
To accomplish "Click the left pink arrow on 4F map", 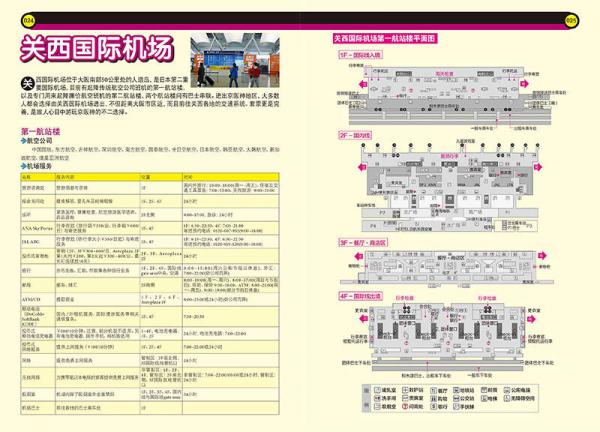I will 363,319.
